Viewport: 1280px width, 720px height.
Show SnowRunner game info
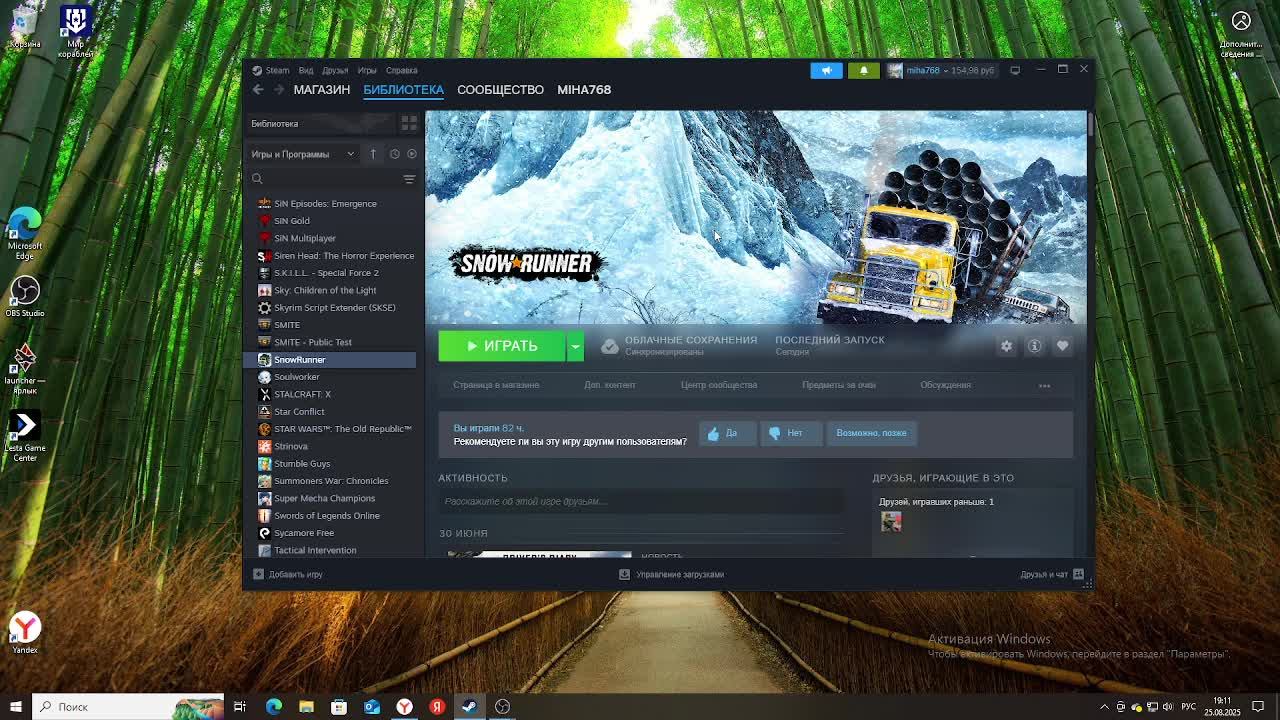point(1034,346)
